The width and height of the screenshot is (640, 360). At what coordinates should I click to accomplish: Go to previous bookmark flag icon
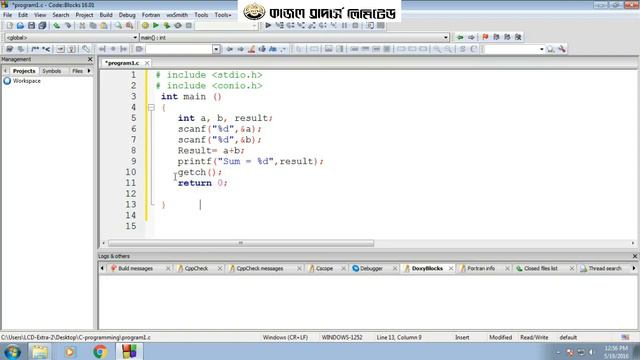(496, 37)
